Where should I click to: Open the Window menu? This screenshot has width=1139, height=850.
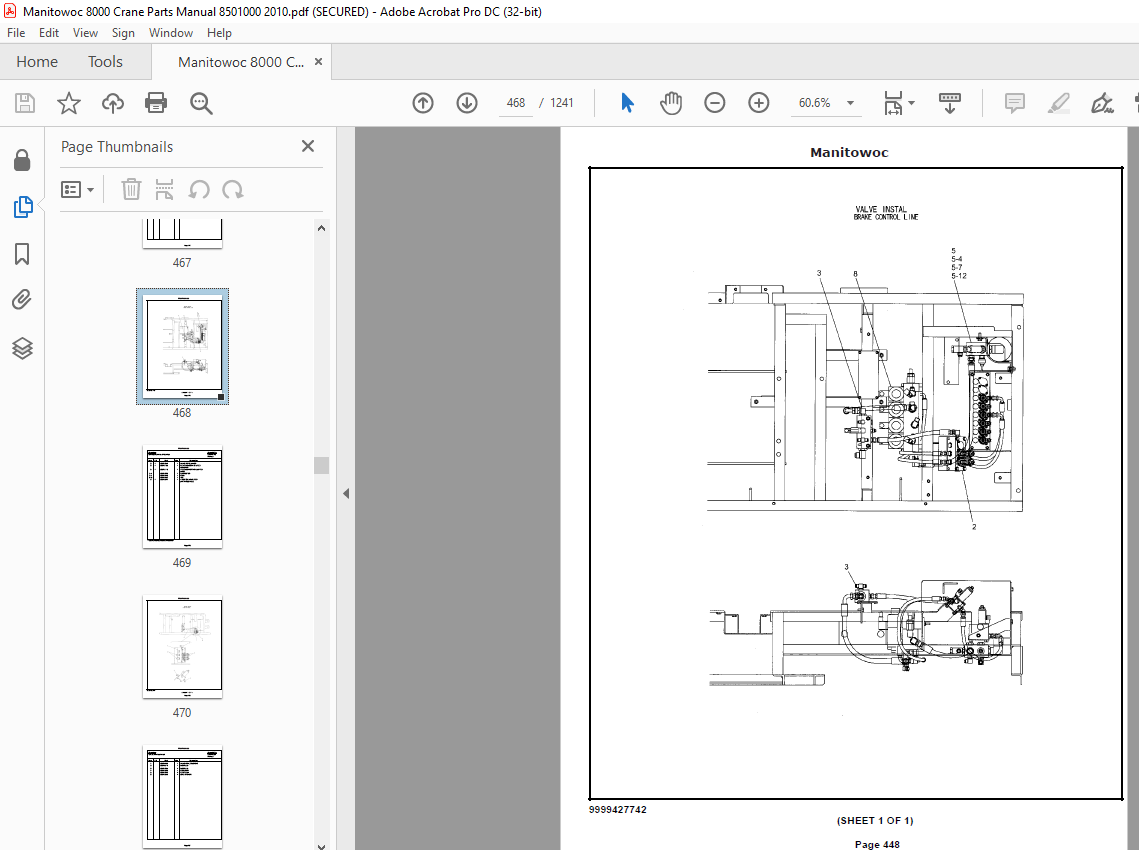coord(171,33)
